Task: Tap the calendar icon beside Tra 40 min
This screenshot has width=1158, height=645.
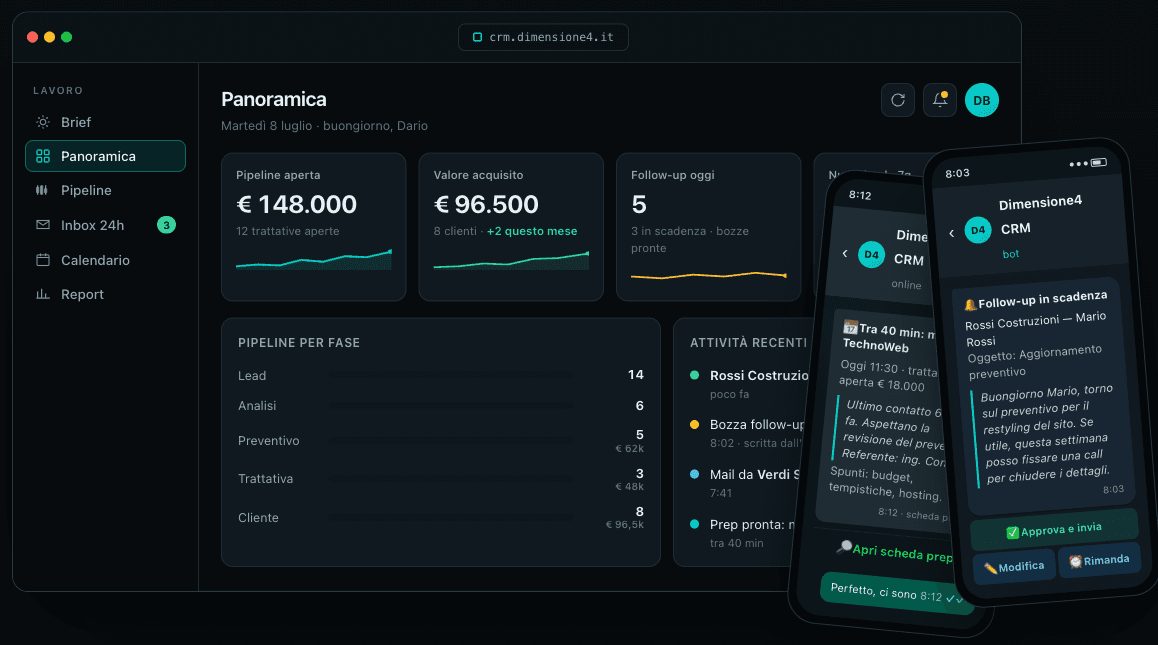Action: click(850, 327)
